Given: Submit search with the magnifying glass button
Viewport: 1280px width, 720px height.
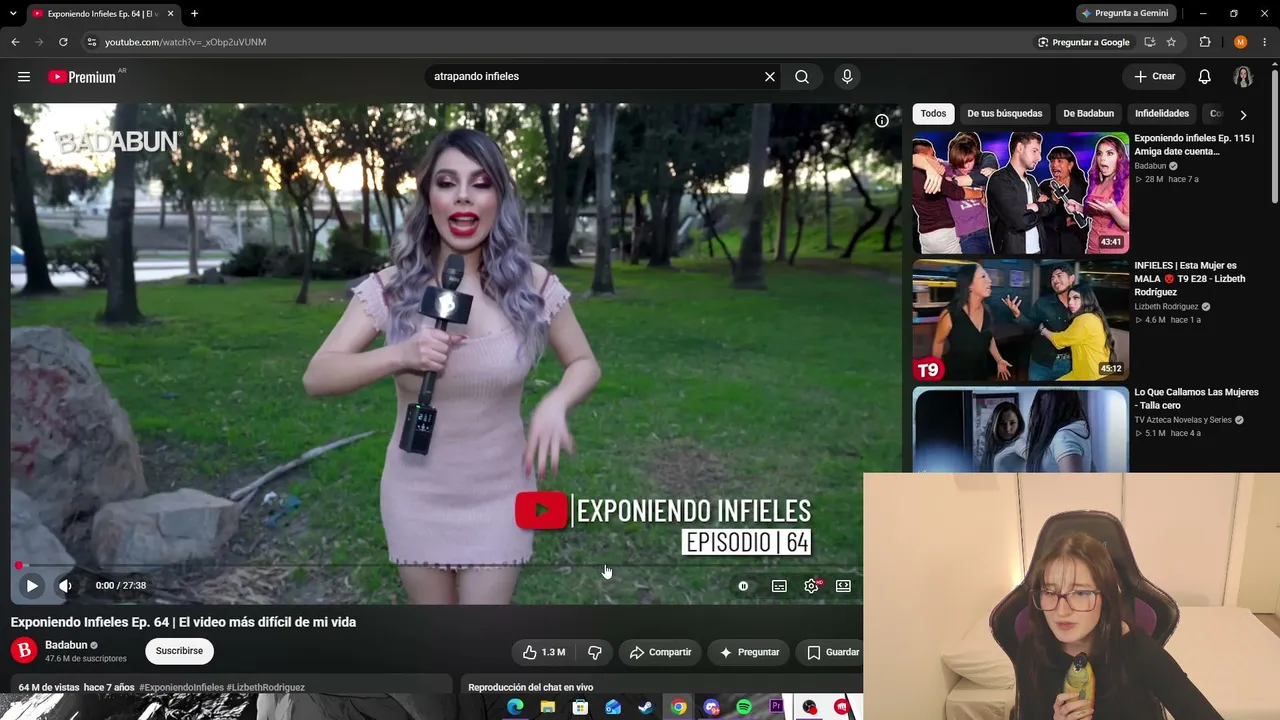Looking at the screenshot, I should point(802,77).
